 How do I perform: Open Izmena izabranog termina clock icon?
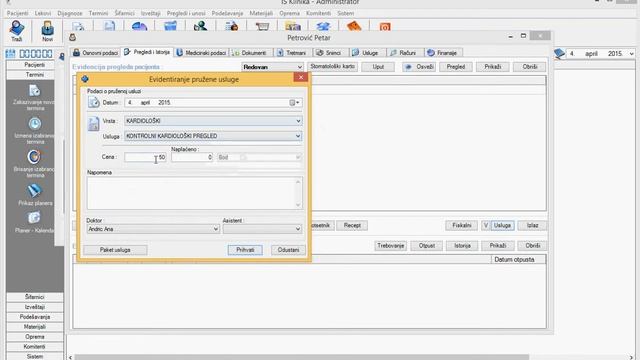(x=35, y=124)
